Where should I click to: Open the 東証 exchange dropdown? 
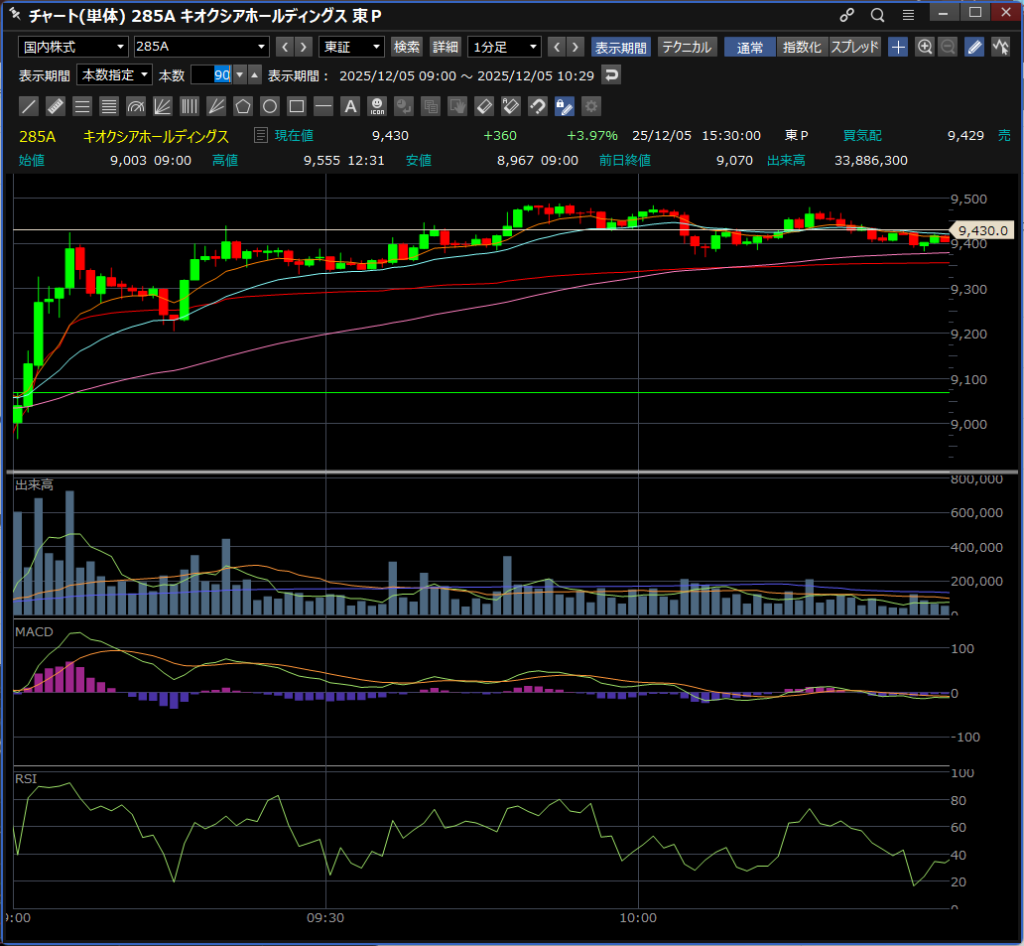click(351, 47)
